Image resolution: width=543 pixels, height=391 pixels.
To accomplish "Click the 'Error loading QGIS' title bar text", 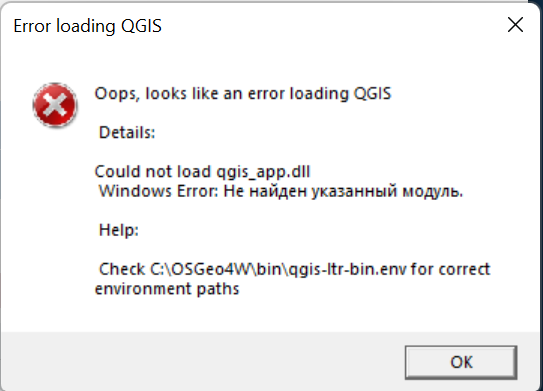I will pyautogui.click(x=88, y=26).
